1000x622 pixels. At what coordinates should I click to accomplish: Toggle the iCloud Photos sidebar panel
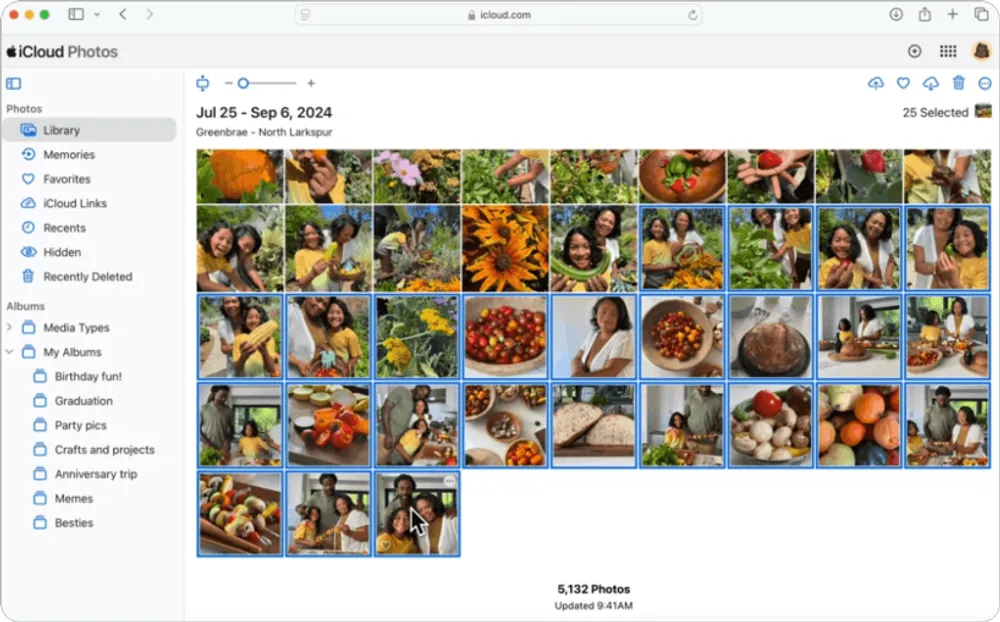click(x=13, y=84)
